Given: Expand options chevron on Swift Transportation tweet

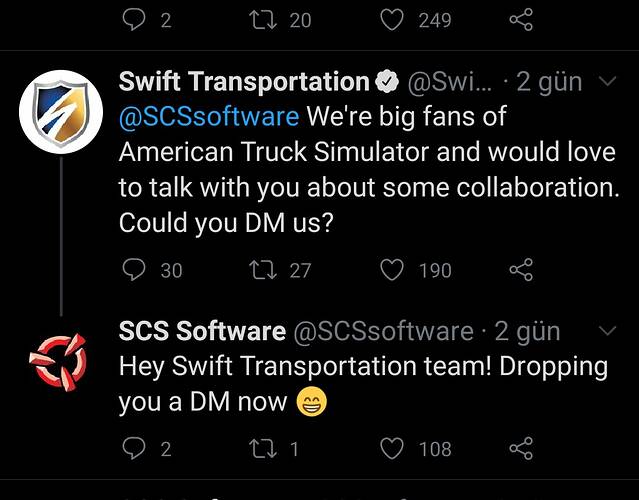Looking at the screenshot, I should point(608,81).
